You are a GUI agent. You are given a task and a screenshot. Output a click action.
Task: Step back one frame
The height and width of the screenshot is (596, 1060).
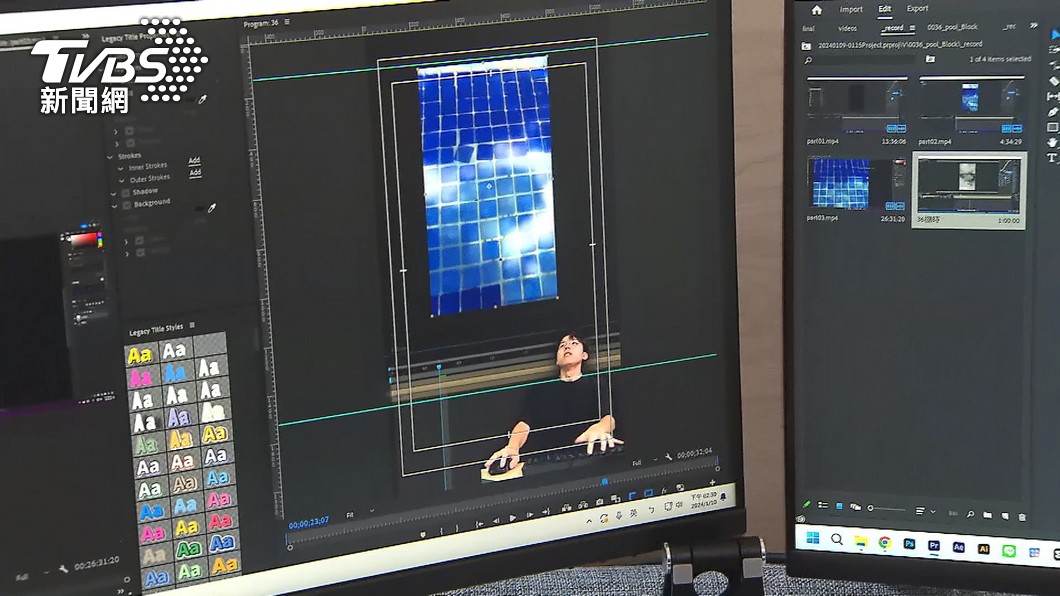click(496, 520)
